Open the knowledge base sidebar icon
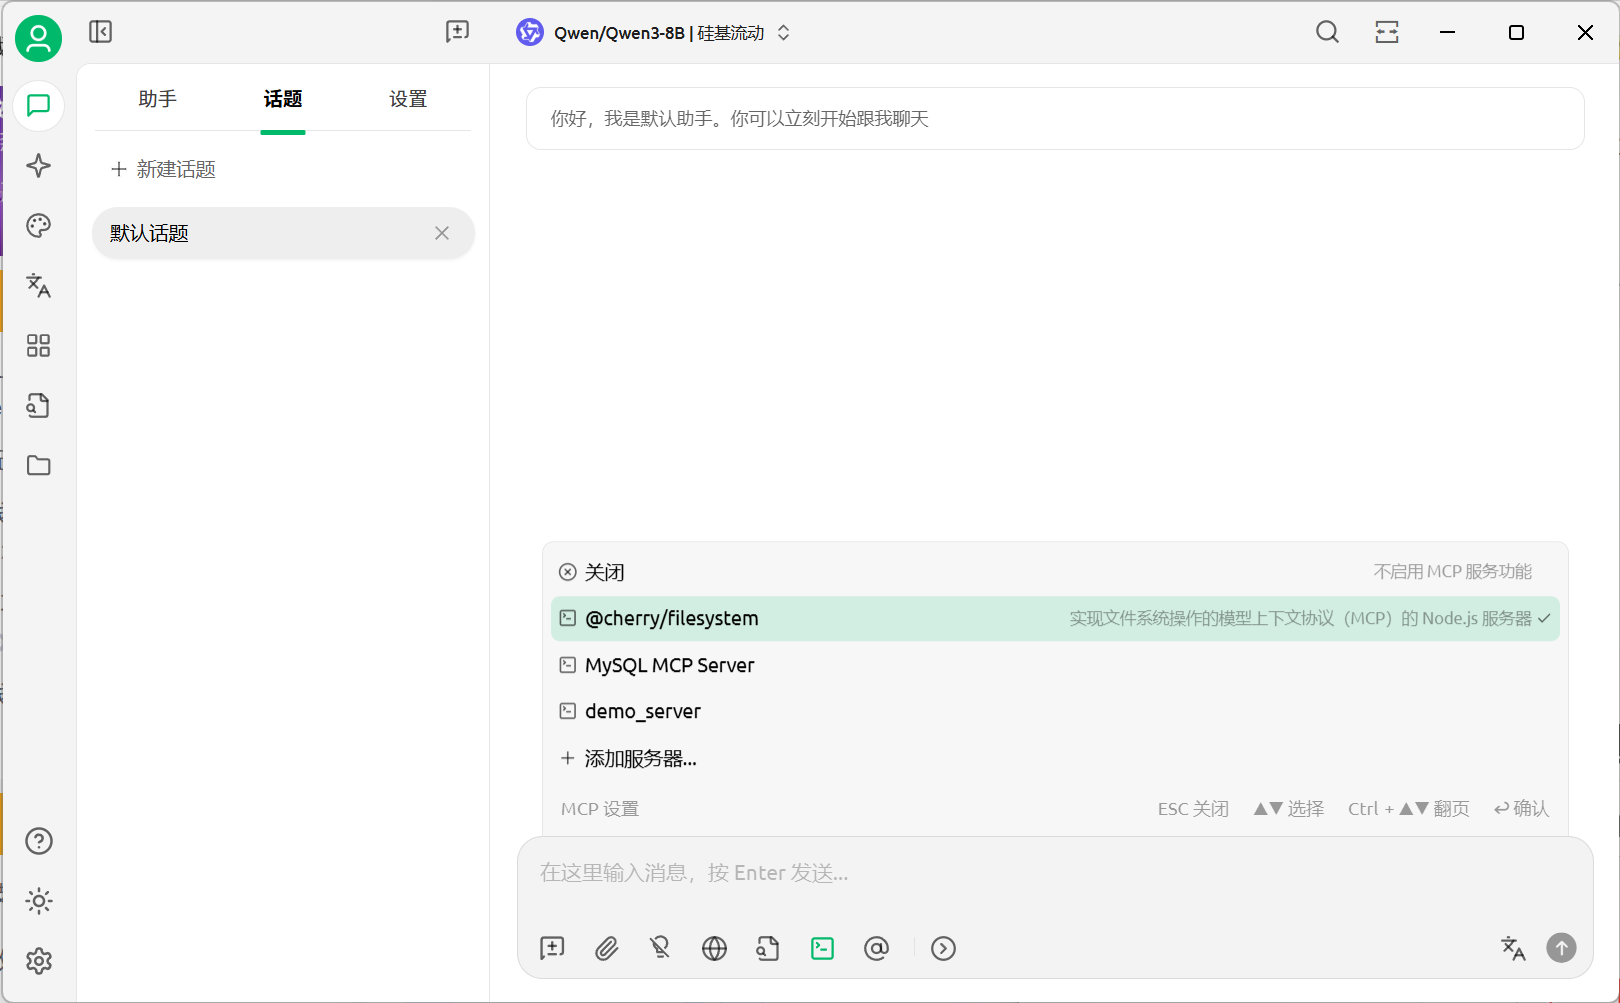Image resolution: width=1620 pixels, height=1003 pixels. 38,406
